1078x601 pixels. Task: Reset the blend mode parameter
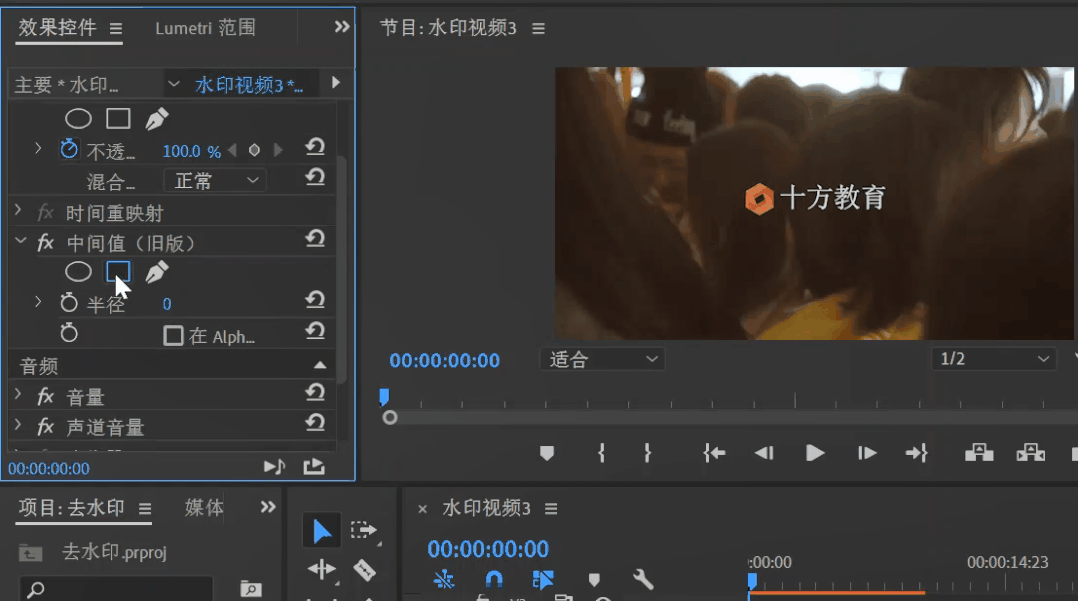315,177
